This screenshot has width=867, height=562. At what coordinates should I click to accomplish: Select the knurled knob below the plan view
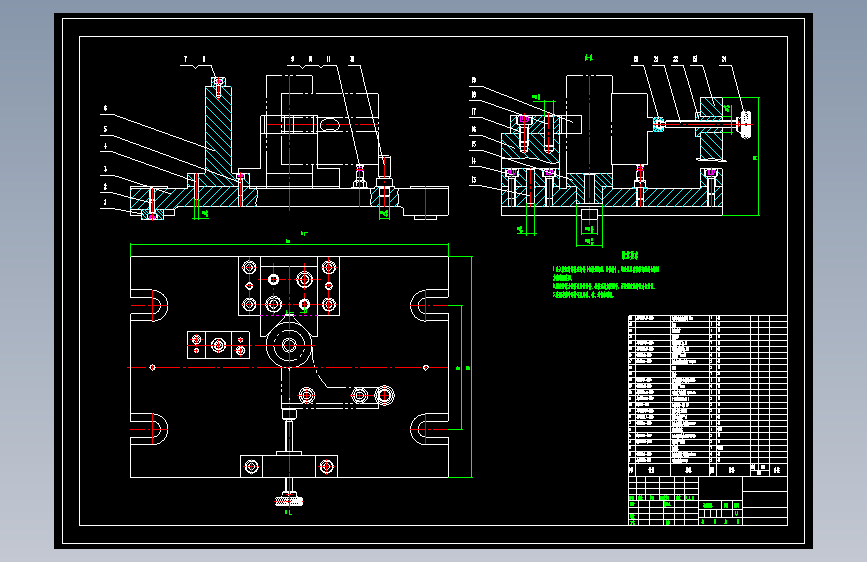click(289, 501)
